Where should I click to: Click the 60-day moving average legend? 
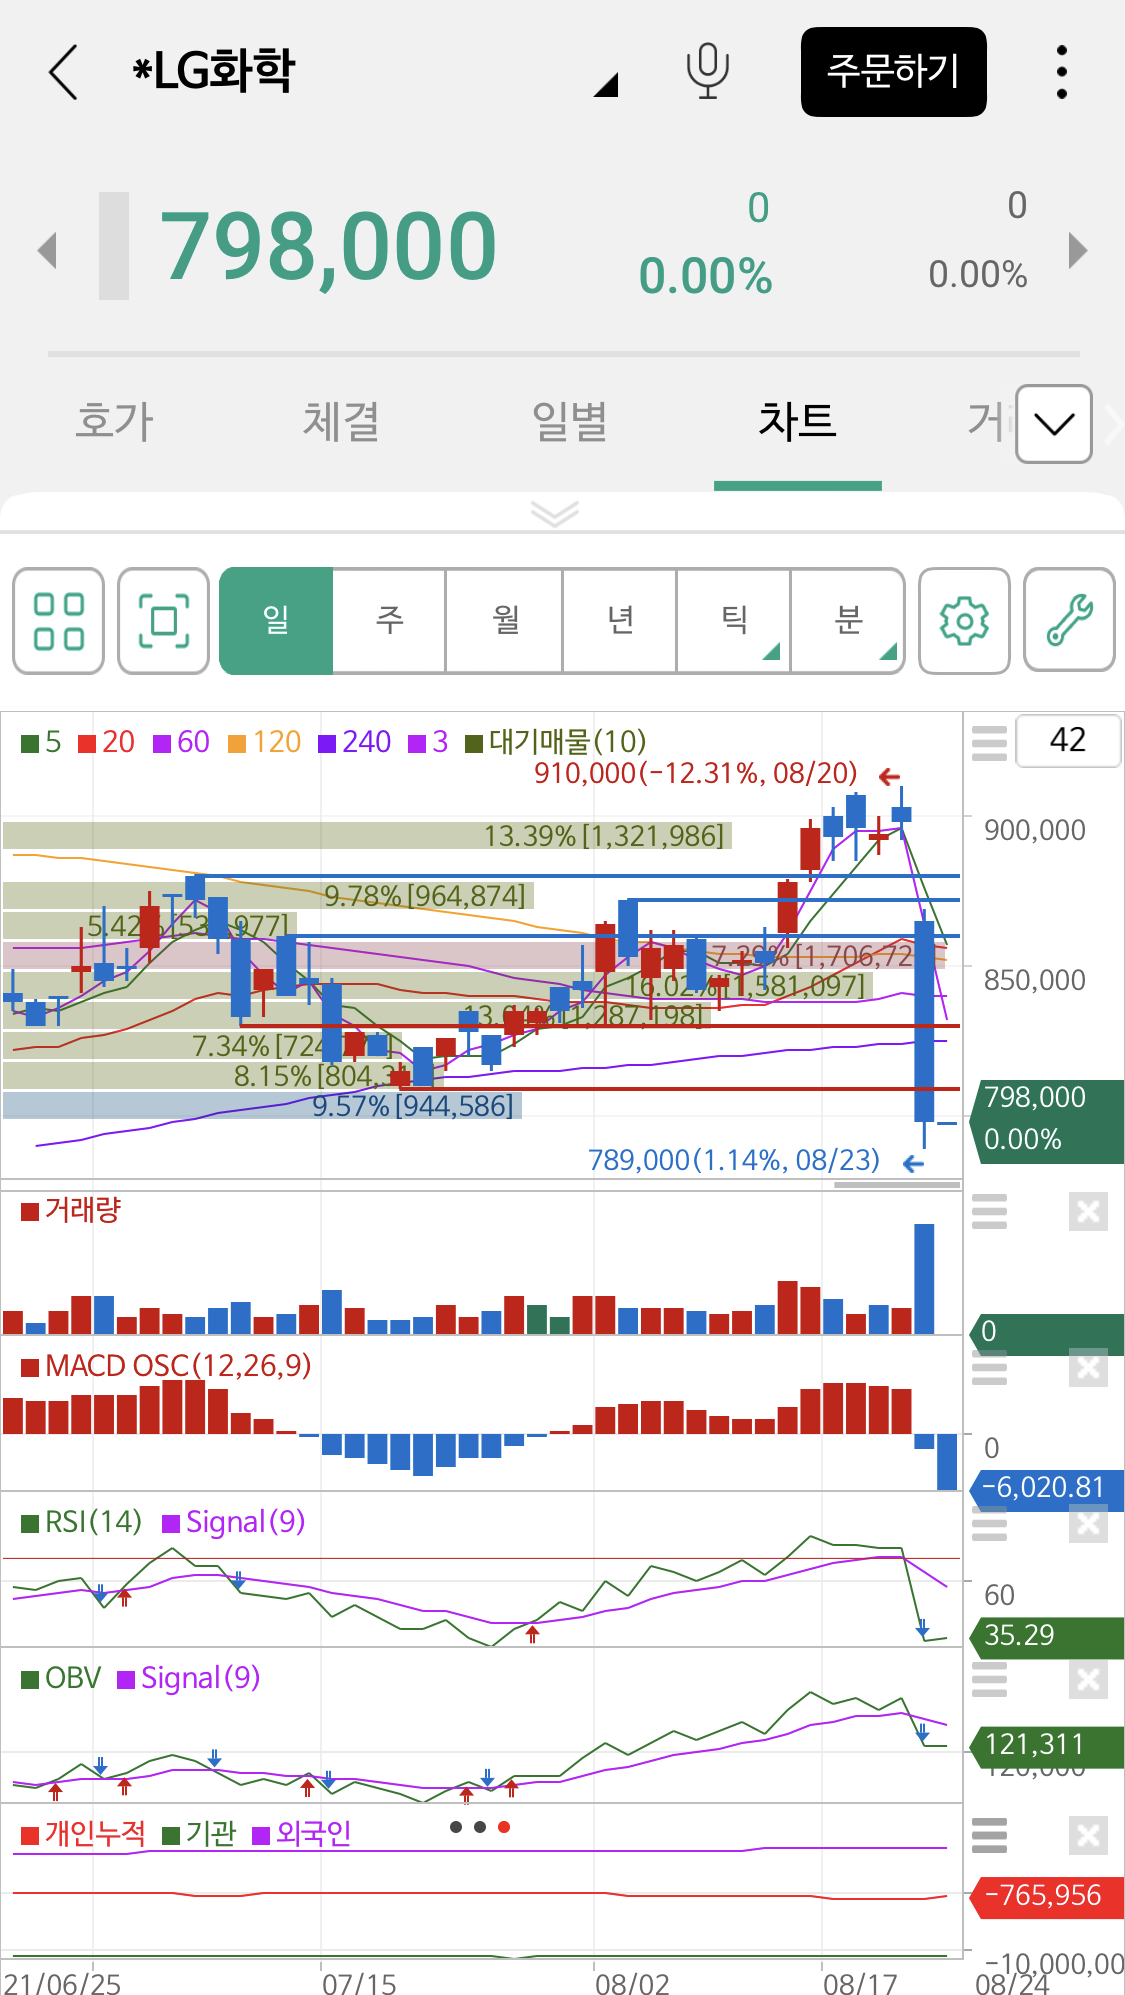(x=181, y=742)
